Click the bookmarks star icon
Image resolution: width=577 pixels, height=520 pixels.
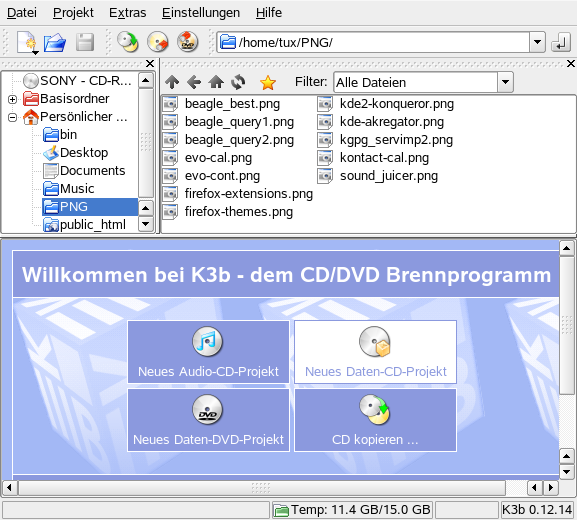(268, 82)
